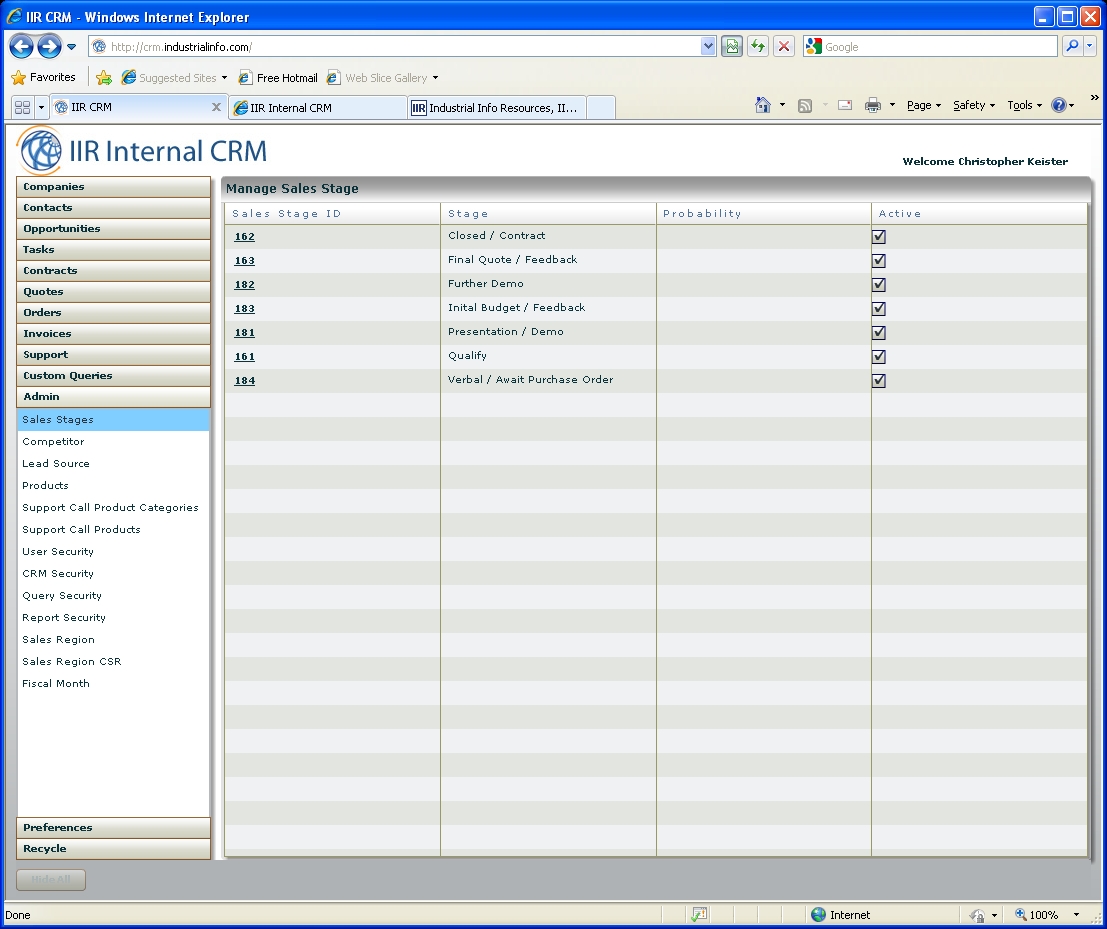Toggle Active checkbox for Qualify stage
This screenshot has width=1107, height=929.
point(879,357)
